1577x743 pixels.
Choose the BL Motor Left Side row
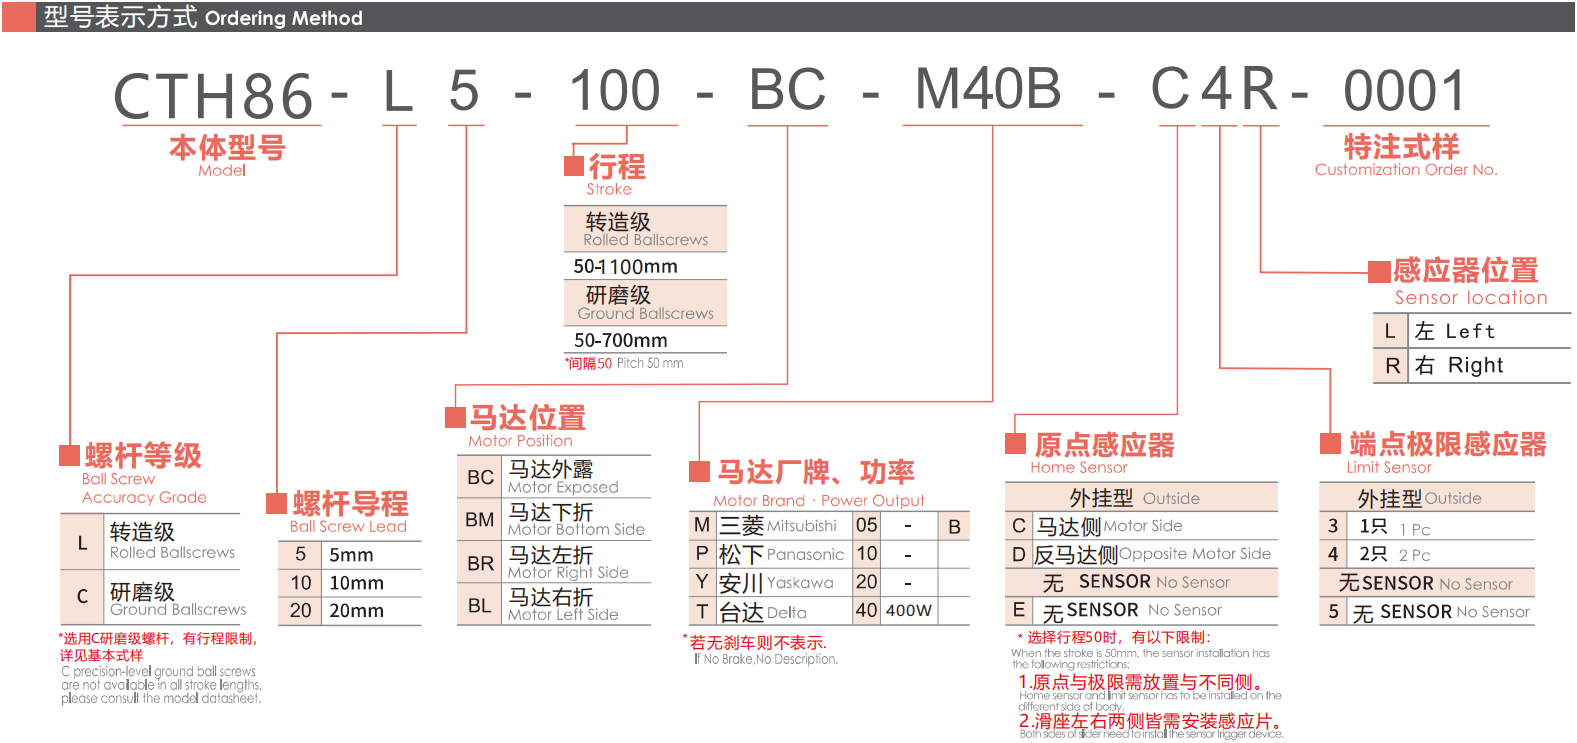point(553,605)
